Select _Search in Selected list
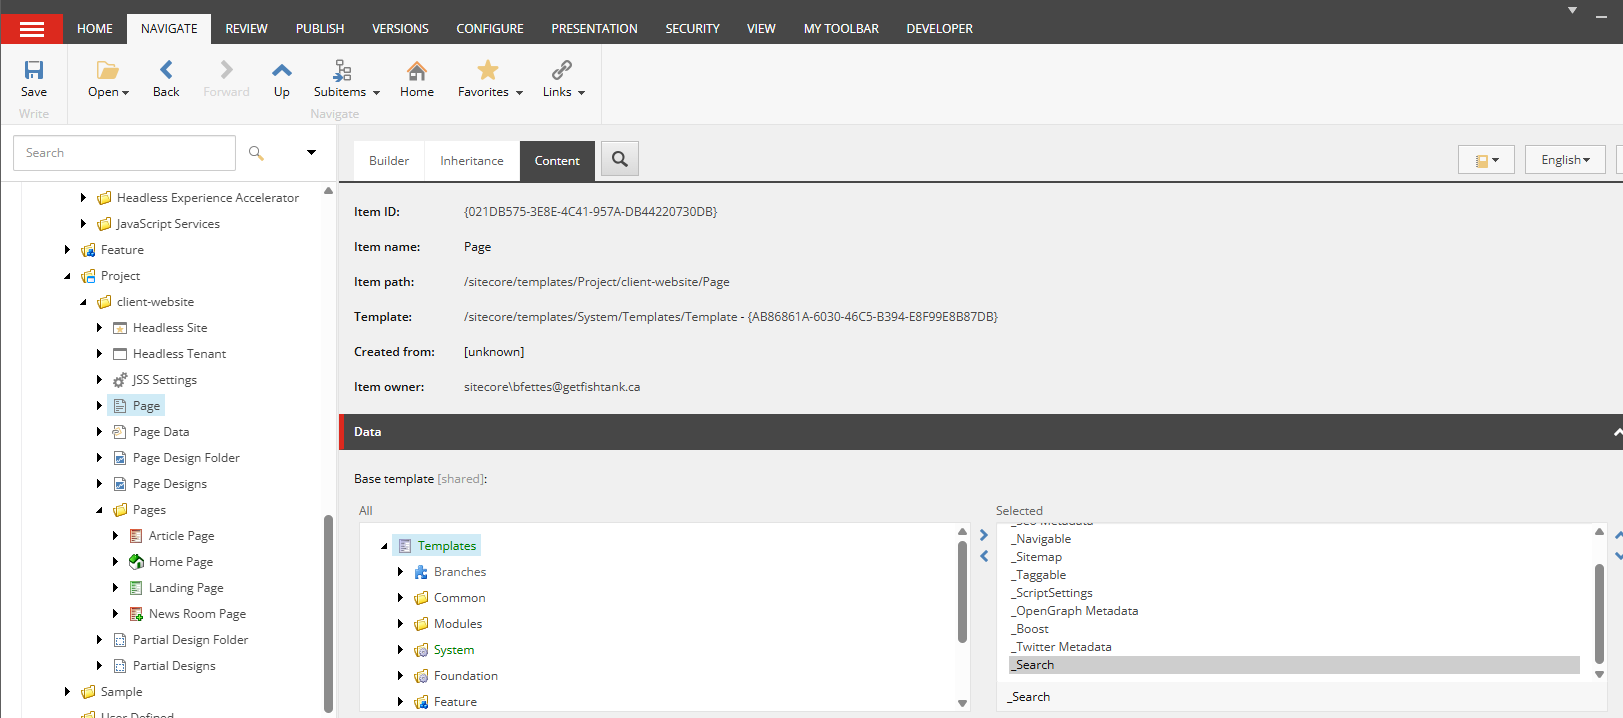1623x718 pixels. [1294, 665]
